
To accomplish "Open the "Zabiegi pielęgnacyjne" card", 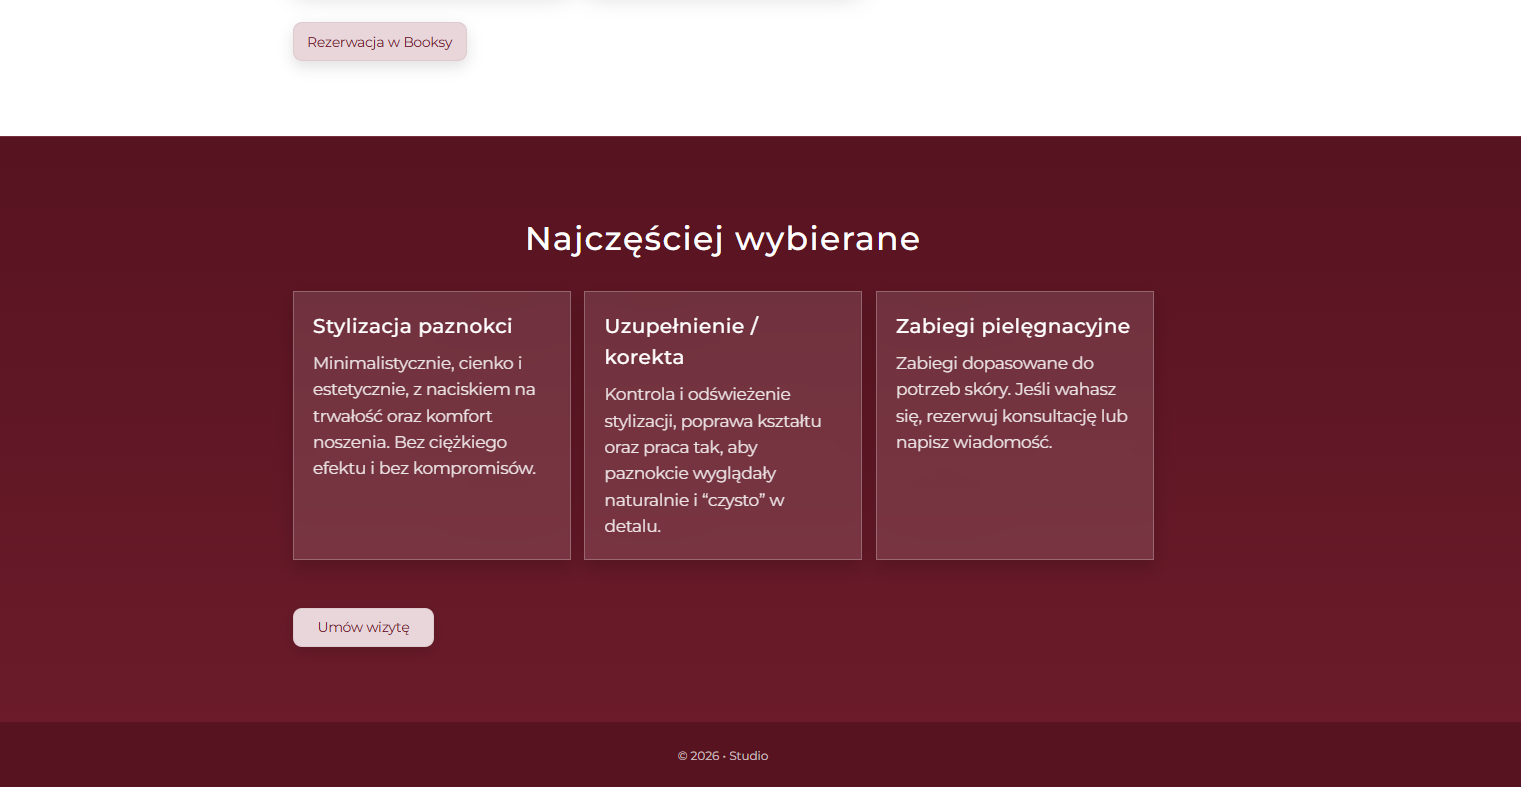I will [1014, 425].
